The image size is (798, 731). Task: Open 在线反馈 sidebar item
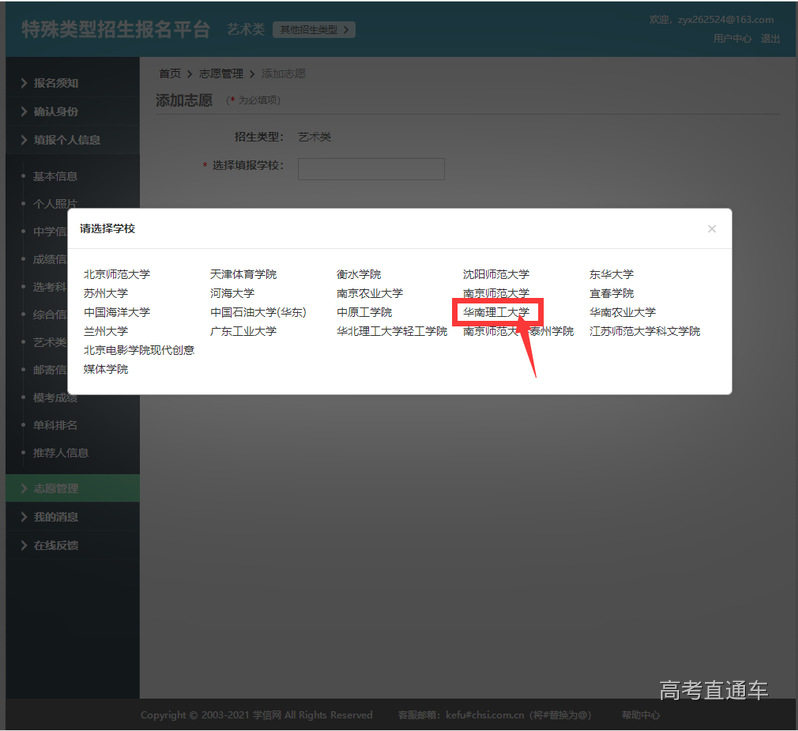[x=56, y=545]
